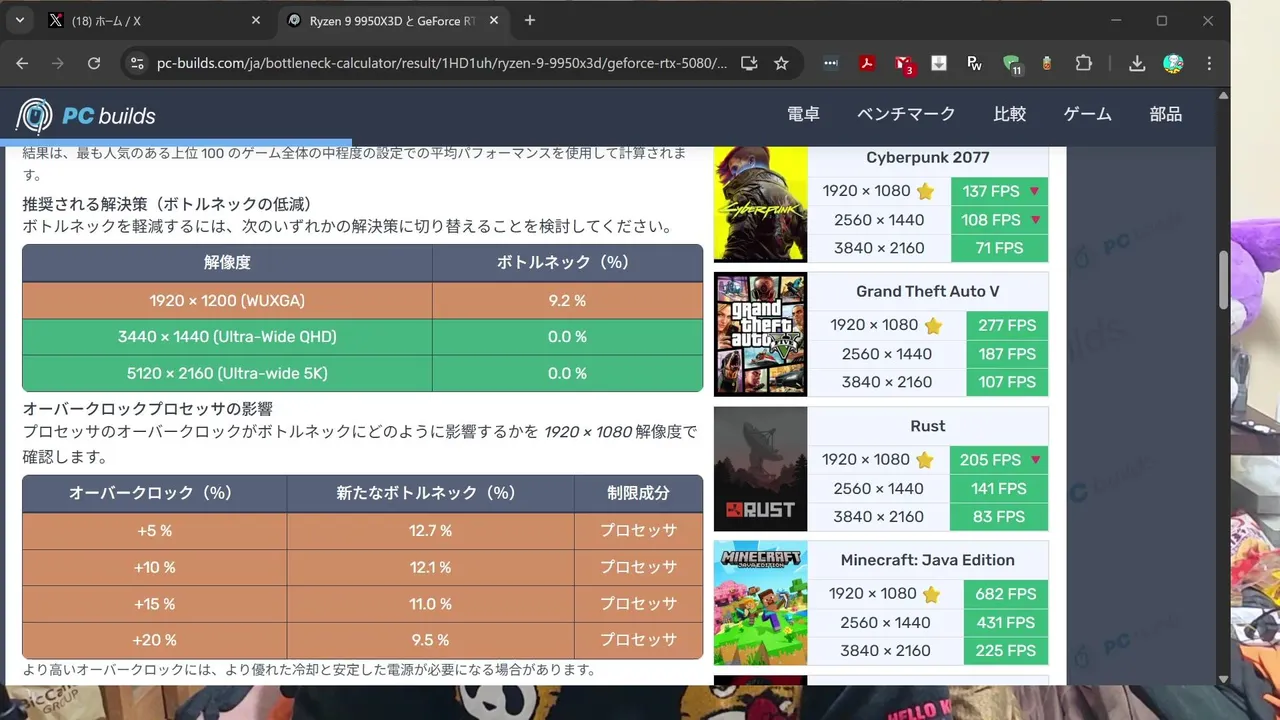Open Chrome downloads tray
Viewport: 1280px width, 720px height.
1137,63
